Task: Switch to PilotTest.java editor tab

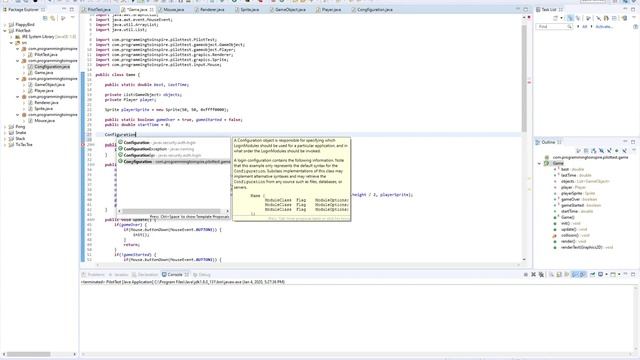Action: click(99, 9)
